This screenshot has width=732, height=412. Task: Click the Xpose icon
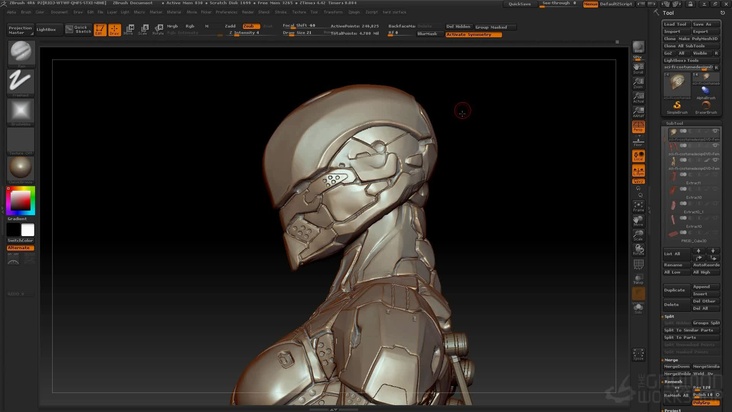[638, 355]
